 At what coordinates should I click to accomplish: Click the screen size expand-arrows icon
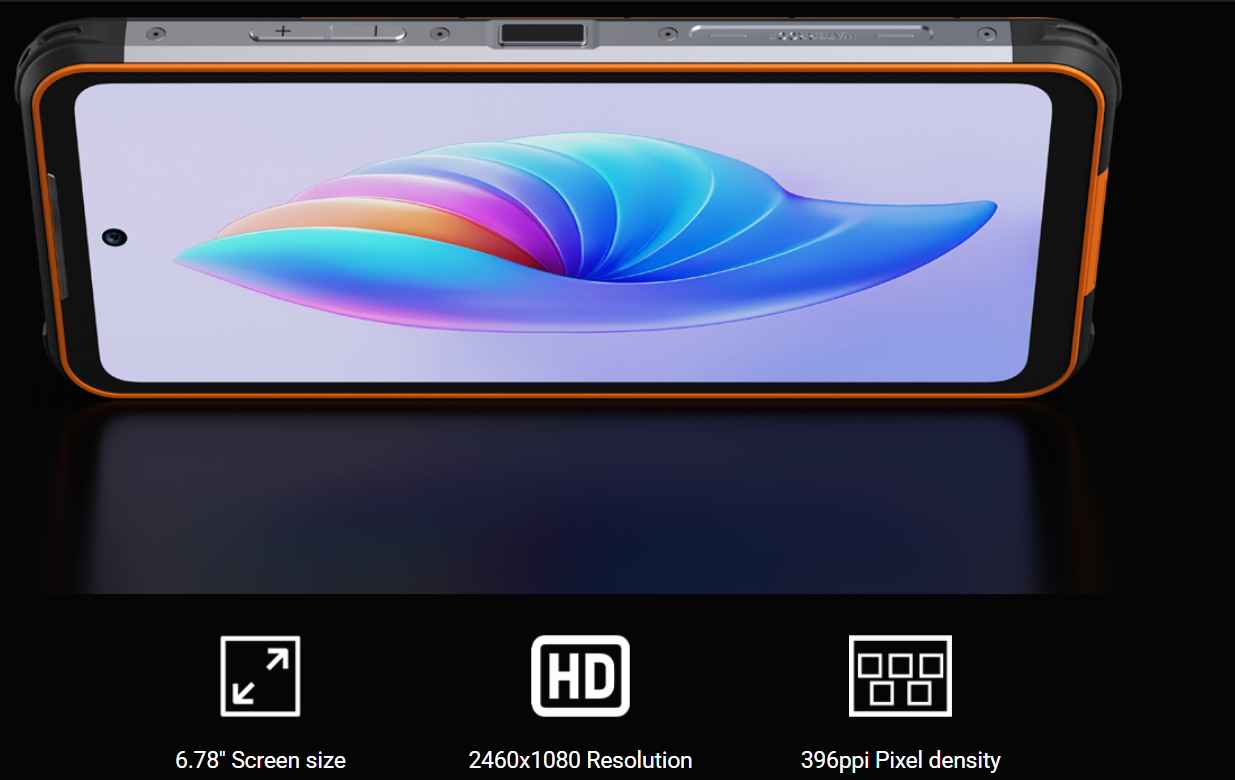click(x=260, y=676)
